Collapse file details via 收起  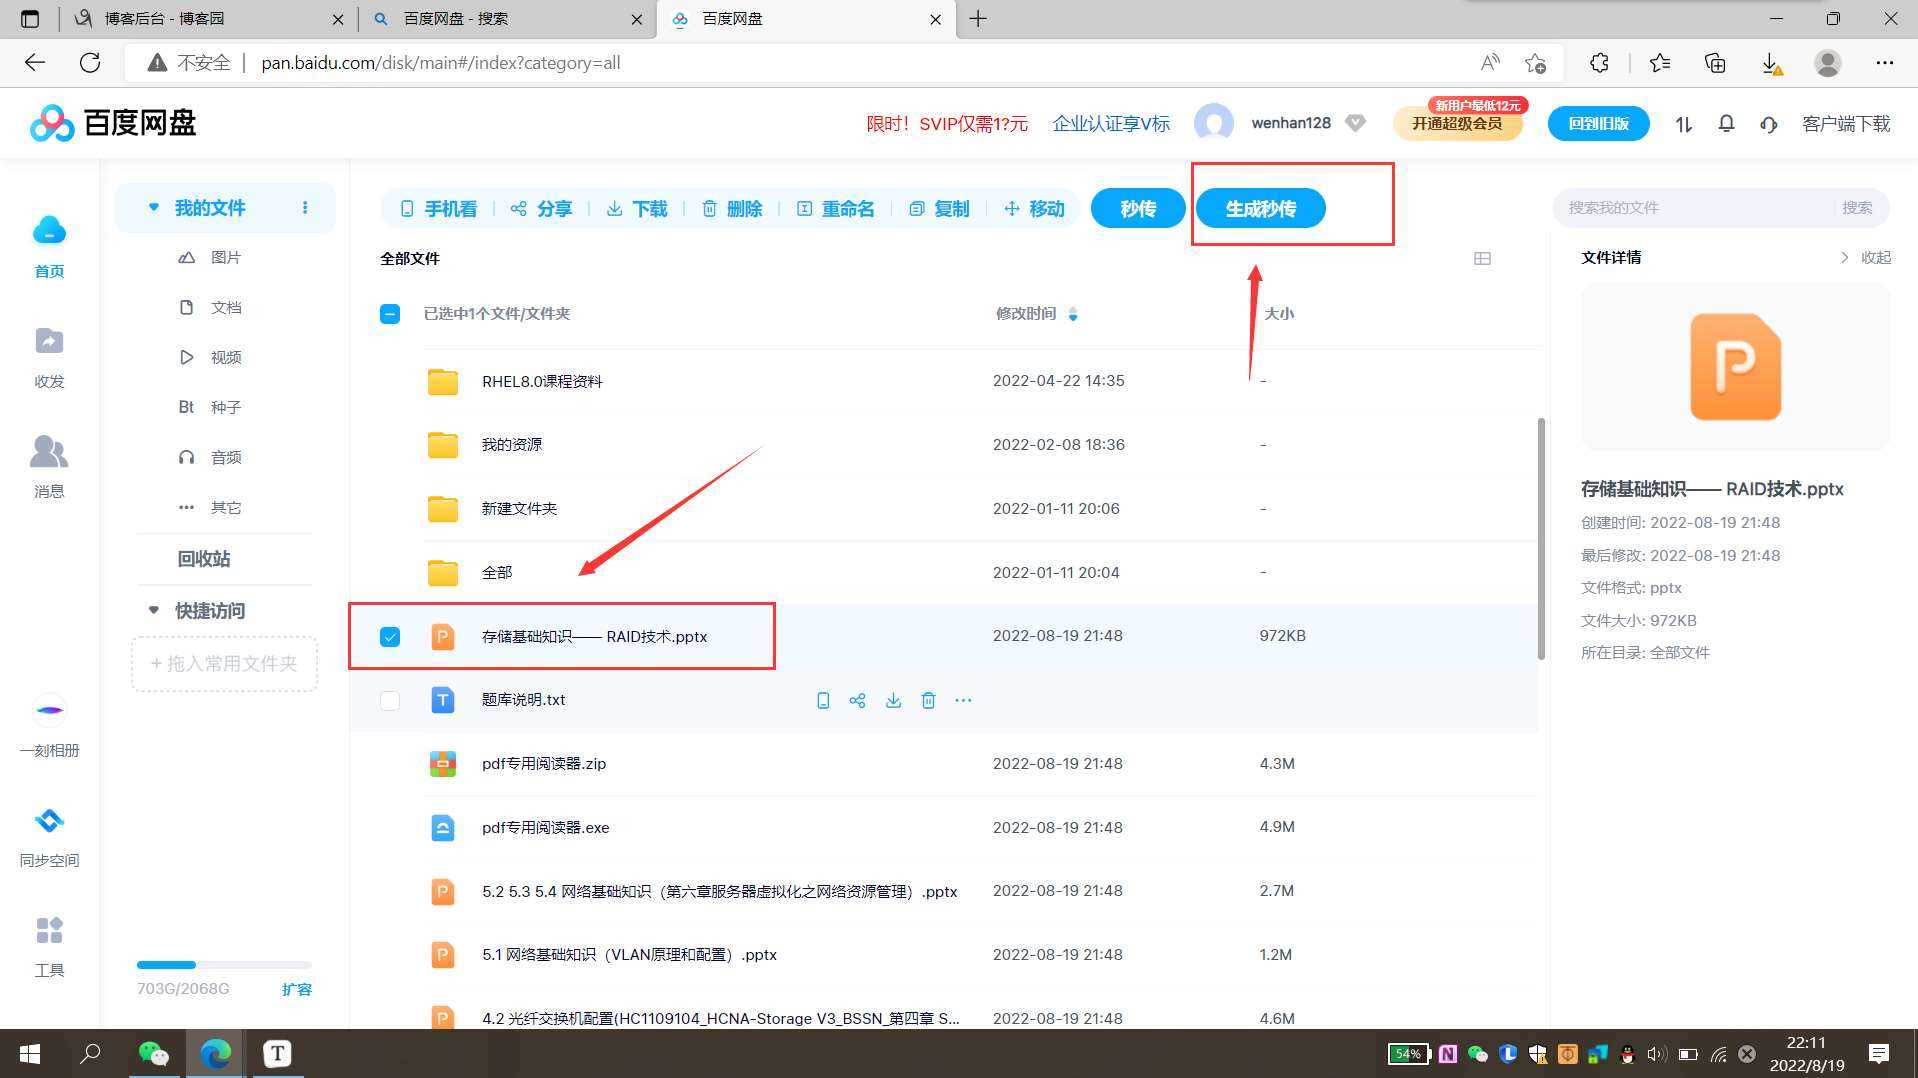click(x=1866, y=258)
